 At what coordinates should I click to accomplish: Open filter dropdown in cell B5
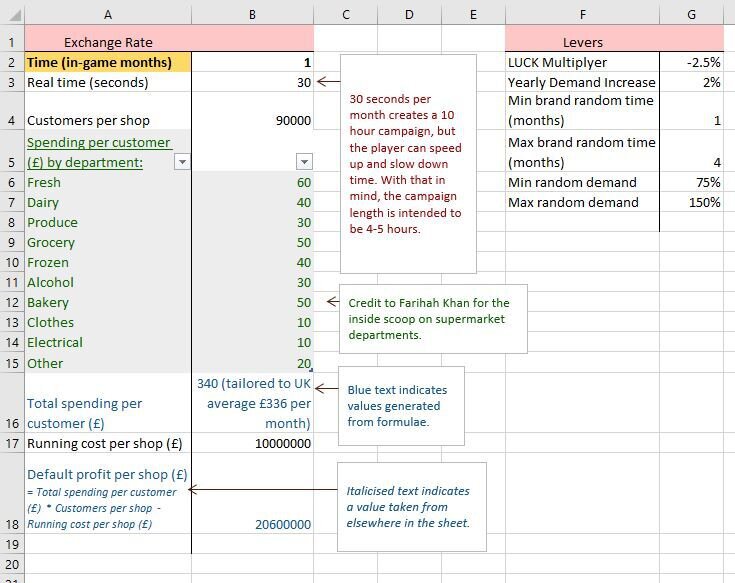pos(304,162)
